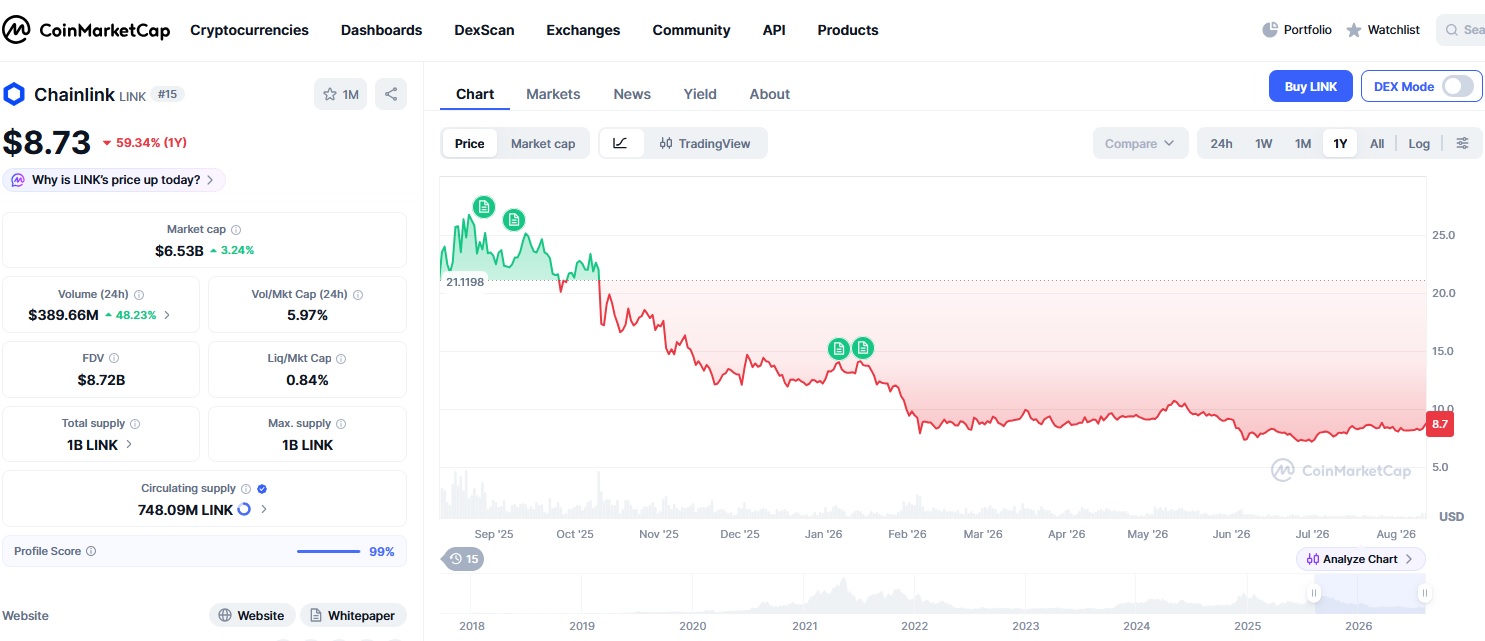Viewport: 1485px width, 641px height.
Task: Open chart settings sliders icon
Action: [1462, 143]
